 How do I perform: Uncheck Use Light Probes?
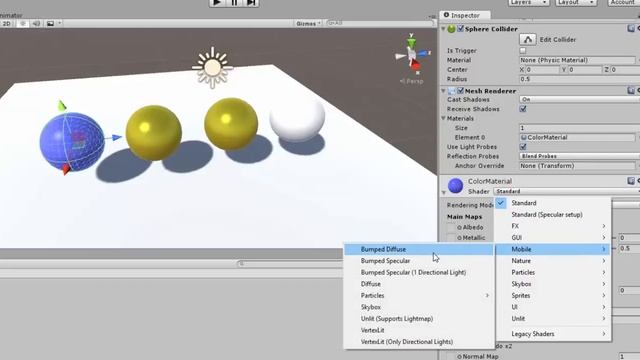[523, 147]
